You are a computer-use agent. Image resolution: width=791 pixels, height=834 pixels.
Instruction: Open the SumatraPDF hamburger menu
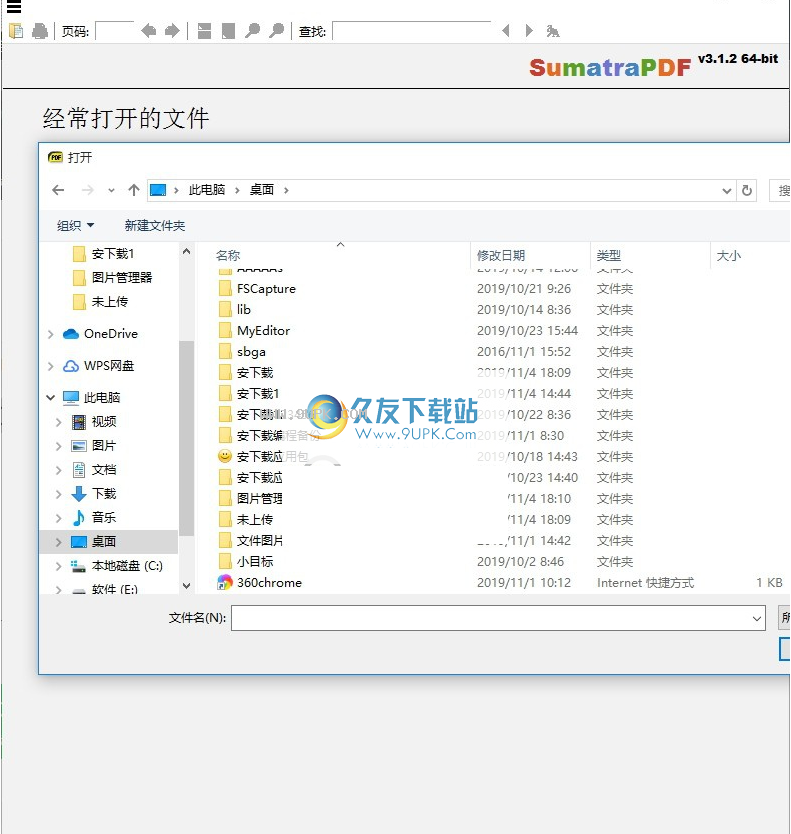click(14, 6)
